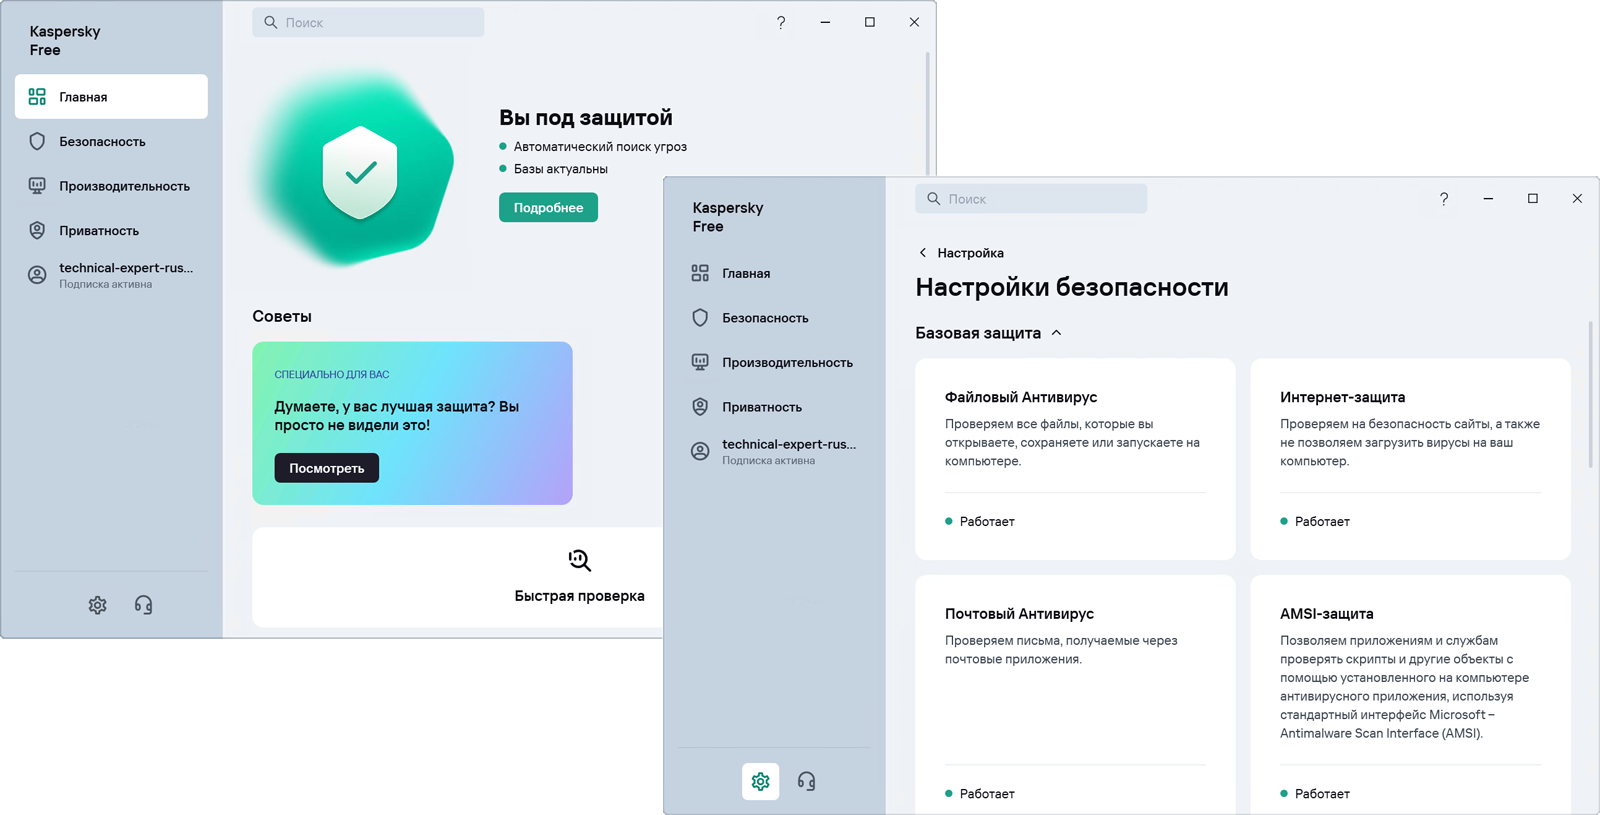Click the Настройка breadcrumb link

pos(970,253)
